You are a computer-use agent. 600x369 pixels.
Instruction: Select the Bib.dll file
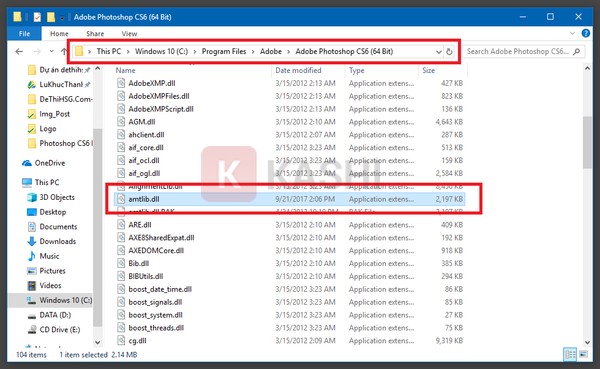click(139, 263)
